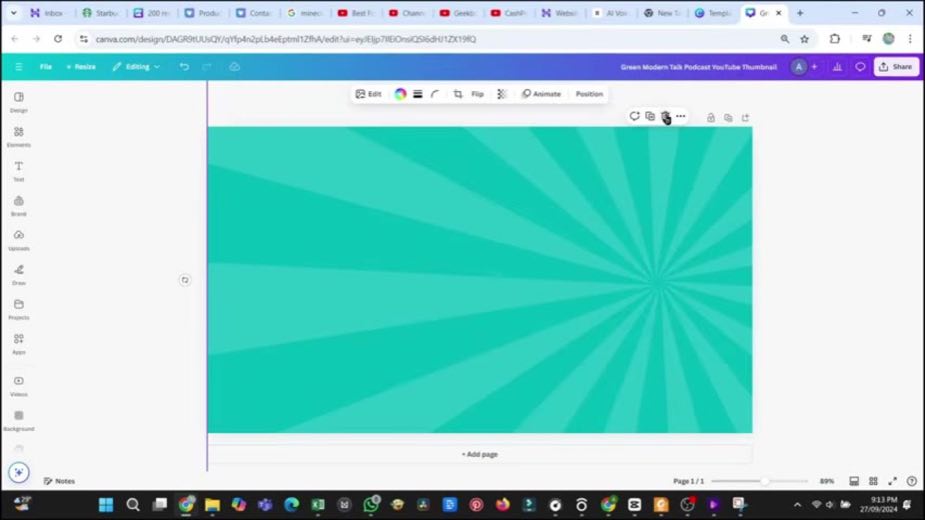This screenshot has height=520, width=925.
Task: Toggle scroll view pages icon
Action: pos(854,481)
